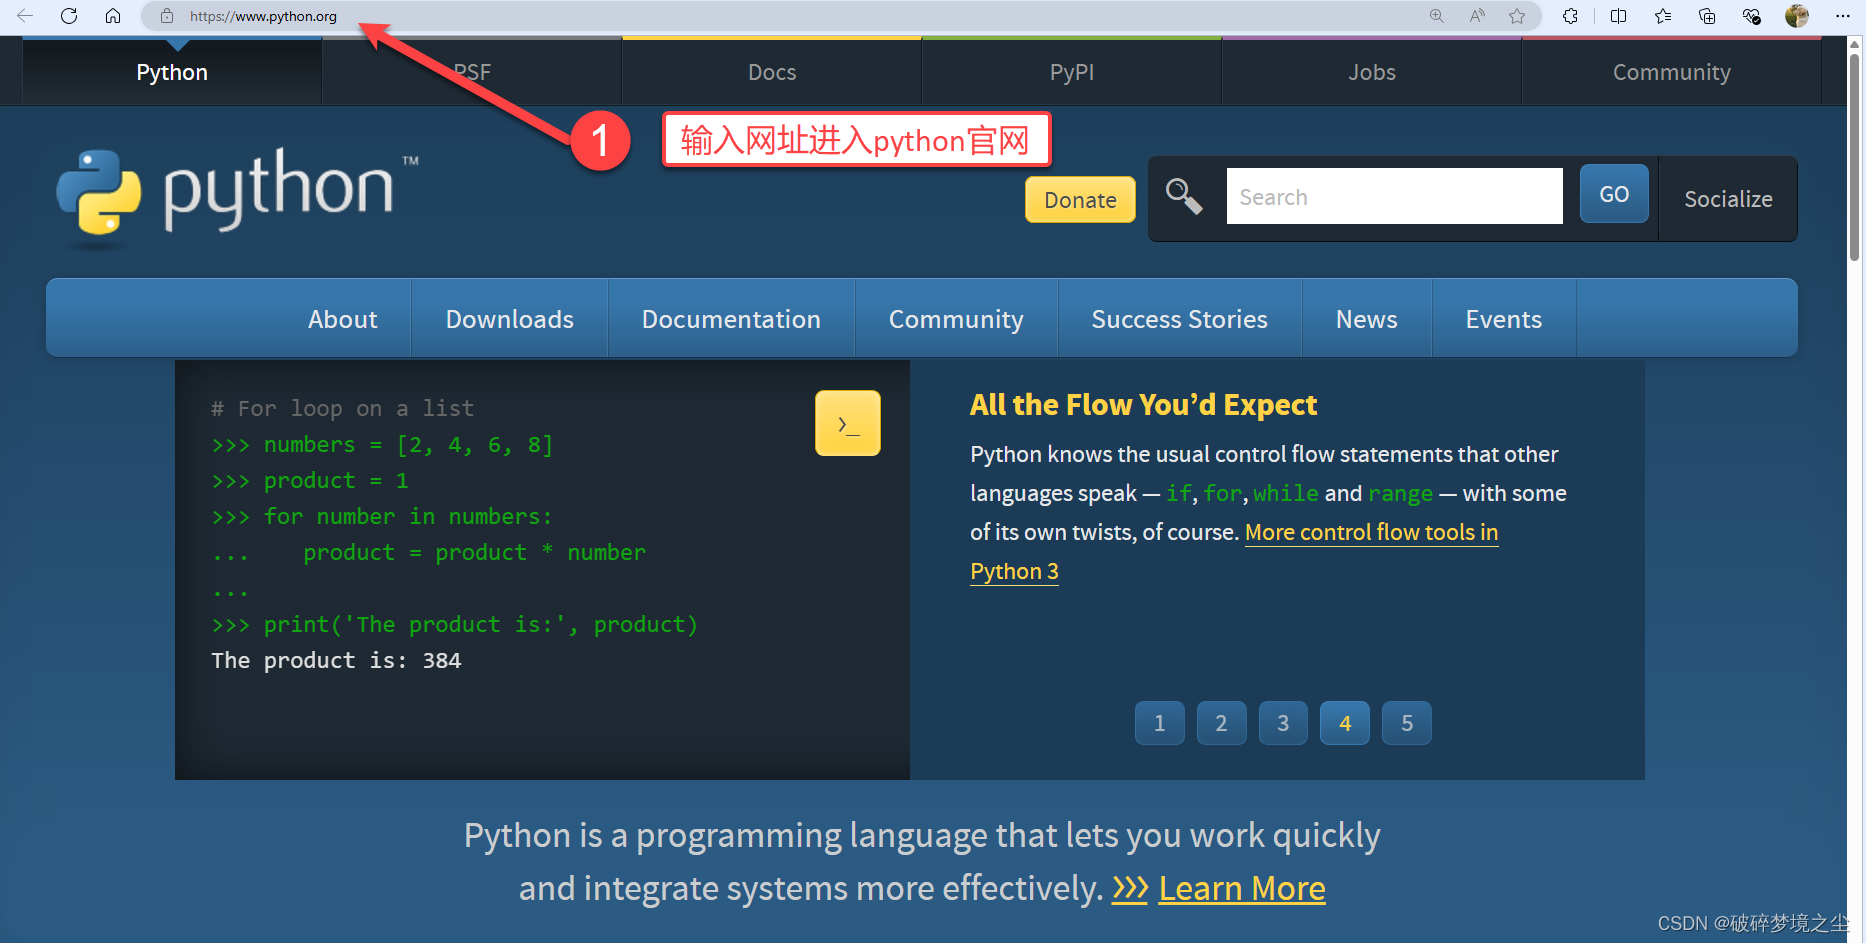This screenshot has height=943, width=1866.
Task: Click the zoom magnifier in the address bar
Action: (x=1437, y=16)
